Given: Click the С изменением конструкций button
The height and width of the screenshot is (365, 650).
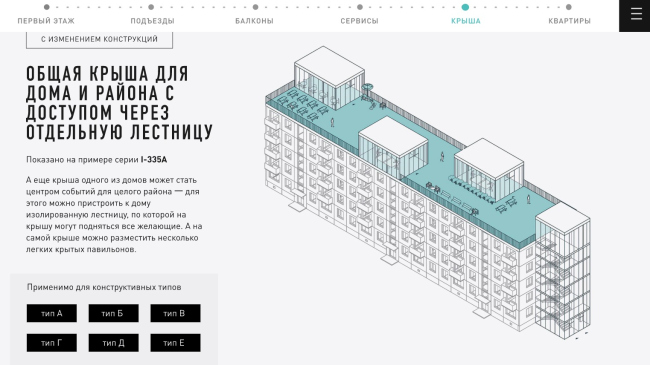Looking at the screenshot, I should pos(99,39).
